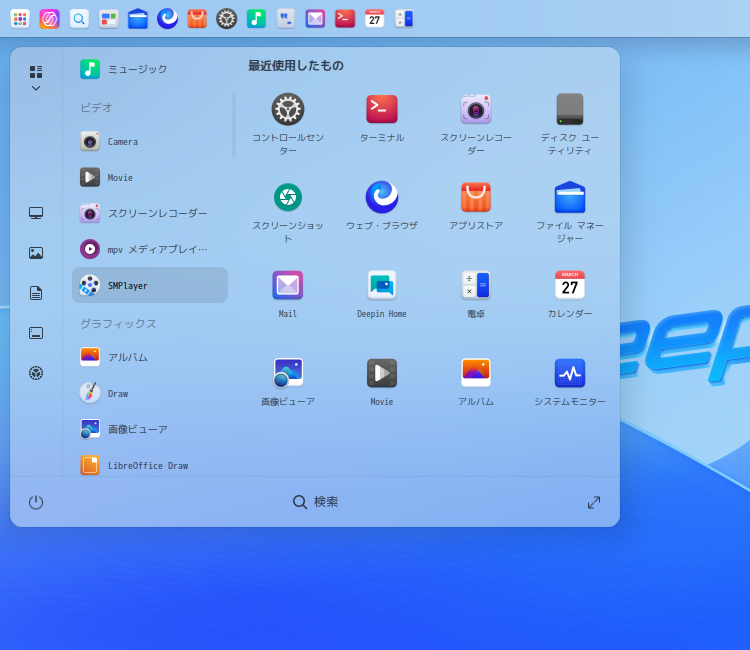Click the terminal icon in the top dock
Screen dimensions: 750x650
coord(345,18)
